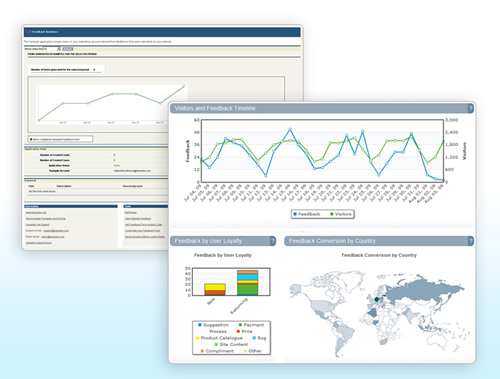
Task: Open help for Feedback by User Loyalty panel
Action: click(273, 241)
